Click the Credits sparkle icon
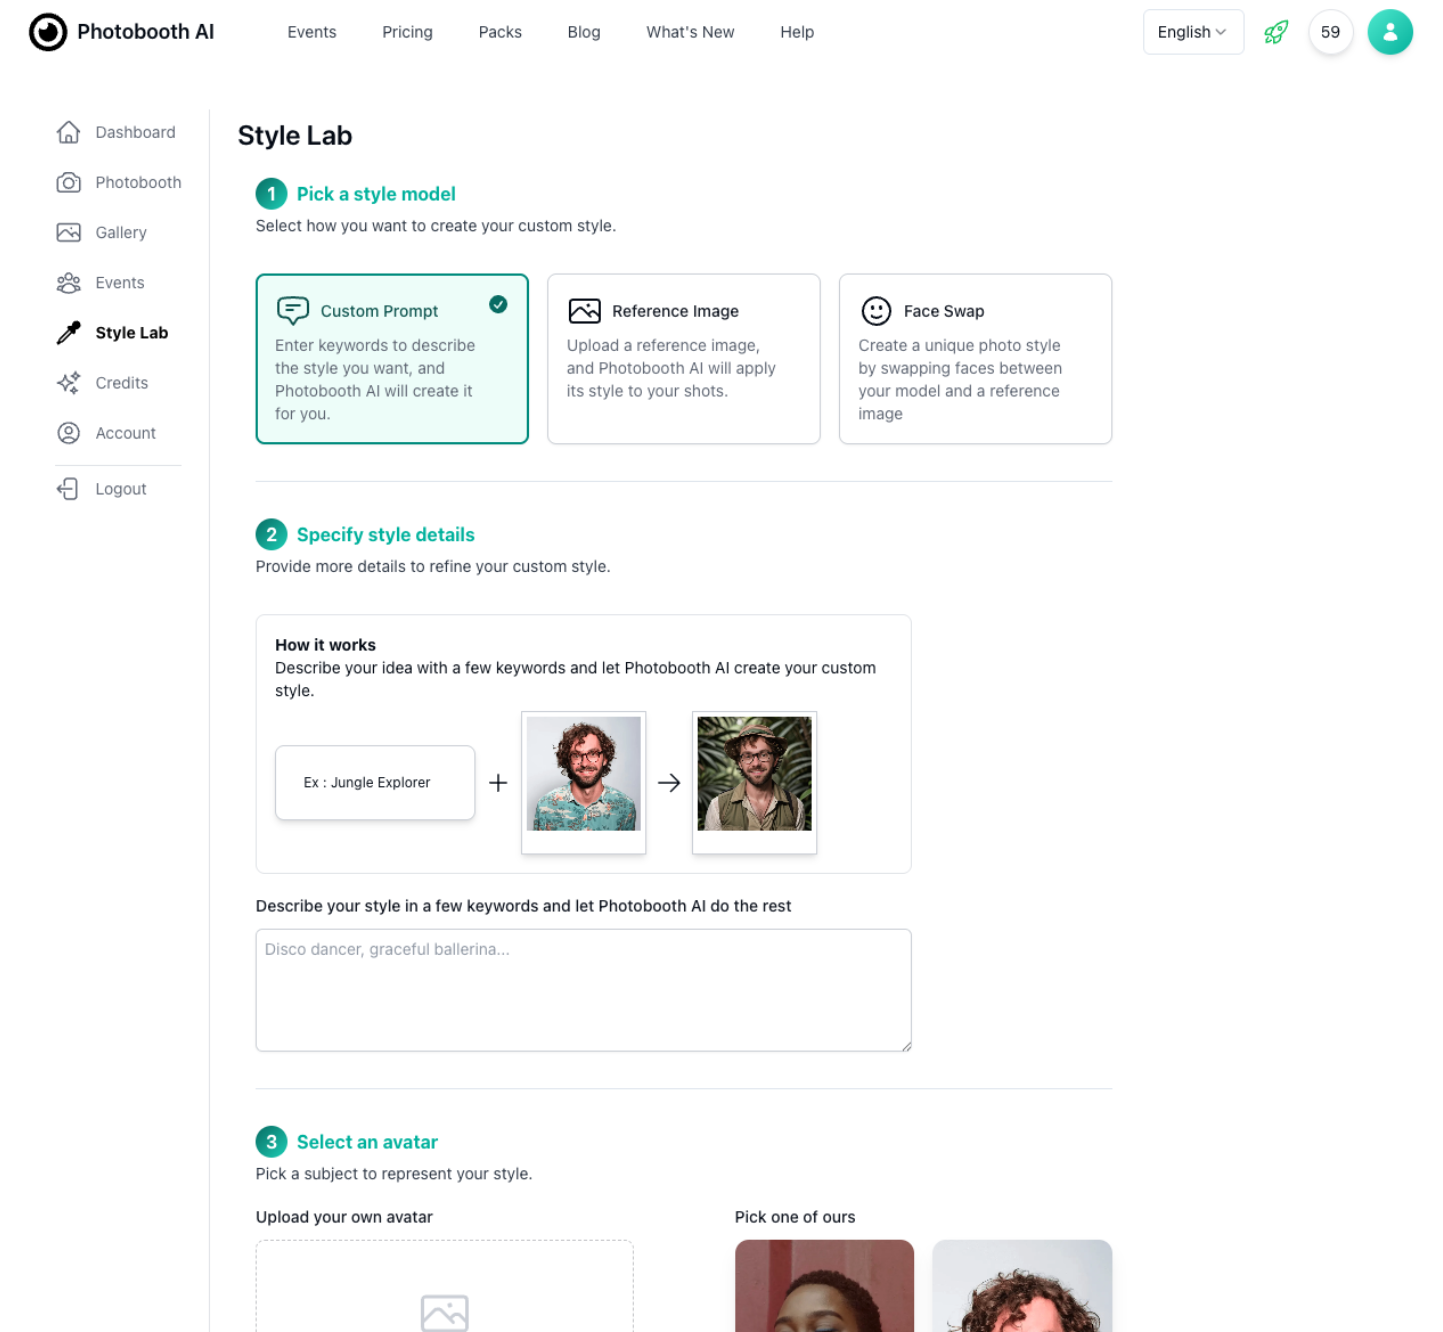1443x1332 pixels. 68,383
